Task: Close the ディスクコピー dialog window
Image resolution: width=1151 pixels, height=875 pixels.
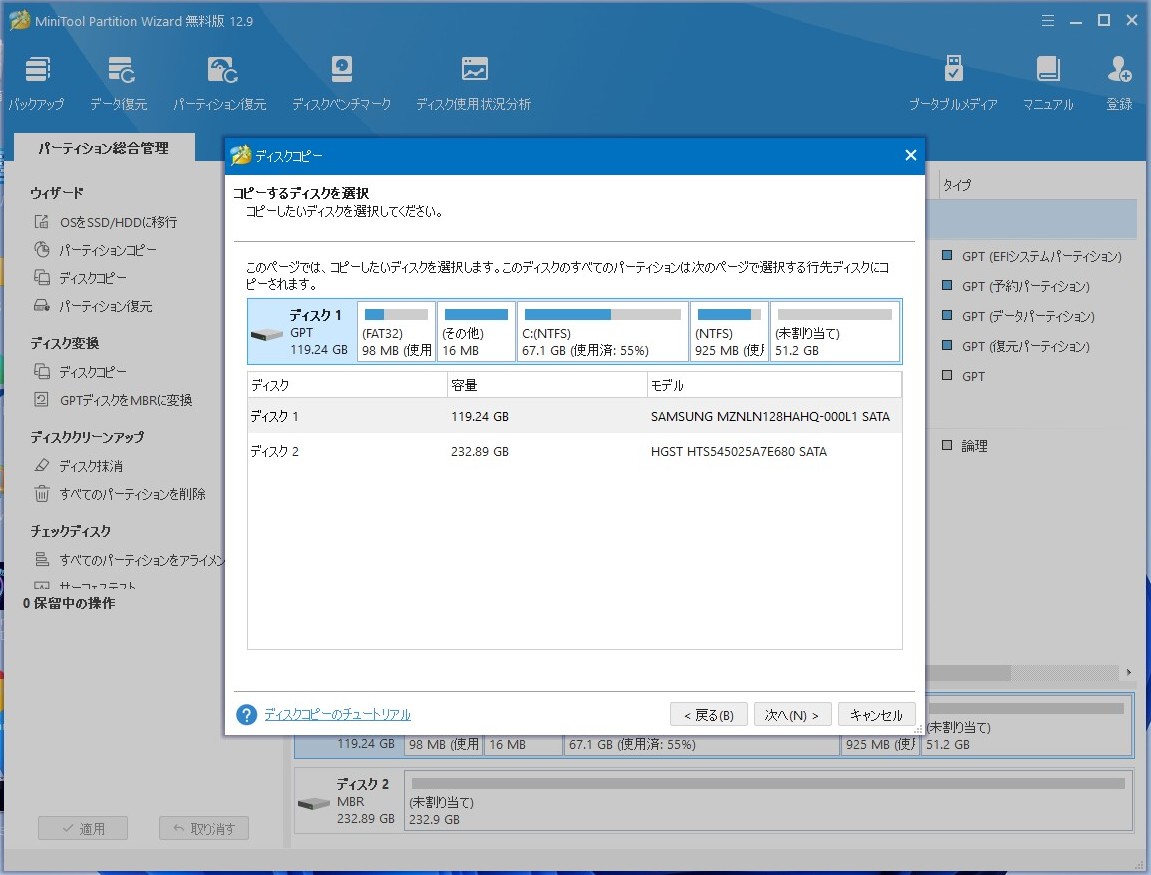Action: pyautogui.click(x=910, y=155)
